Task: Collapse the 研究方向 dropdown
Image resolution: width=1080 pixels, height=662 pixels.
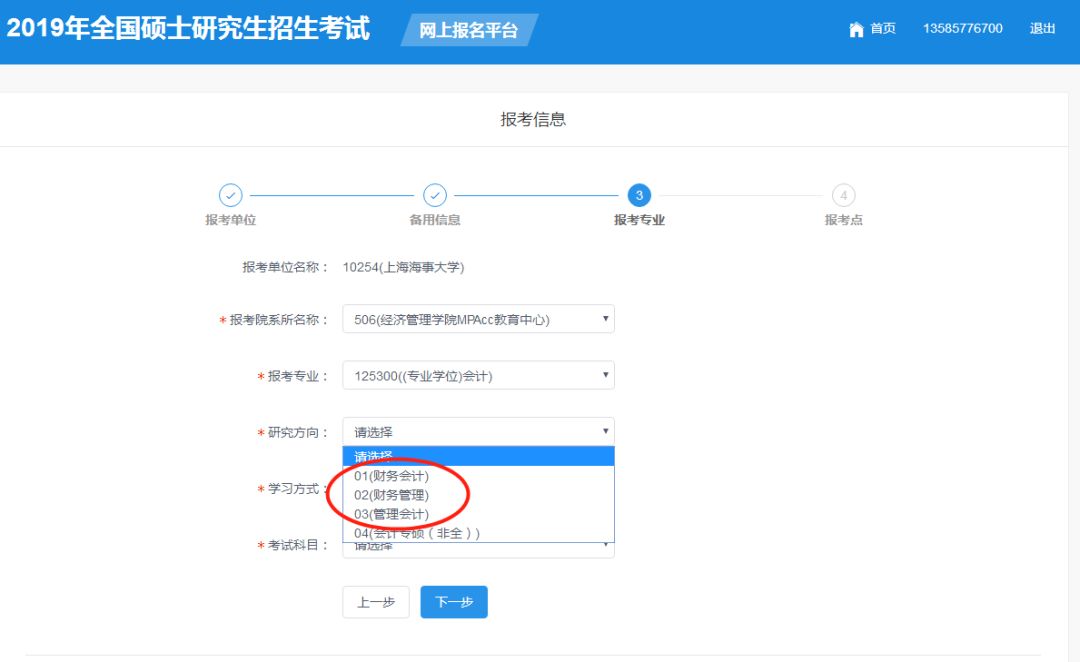Action: click(x=478, y=432)
